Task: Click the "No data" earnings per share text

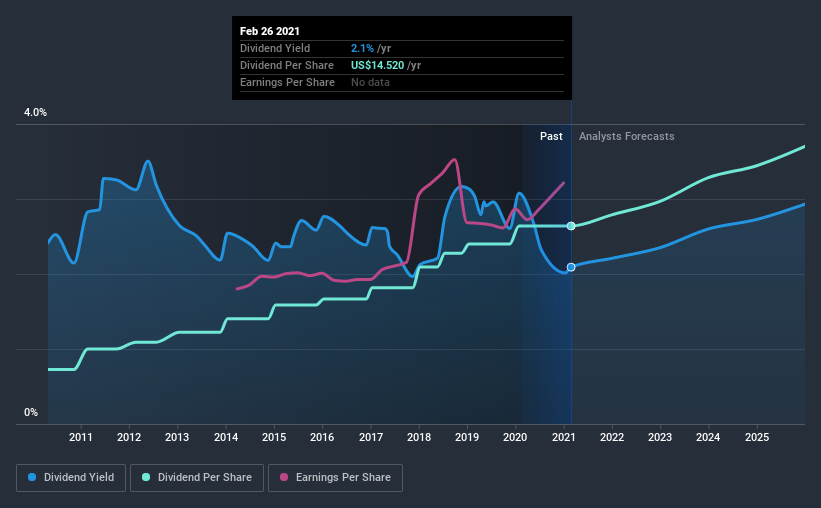Action: pyautogui.click(x=373, y=82)
